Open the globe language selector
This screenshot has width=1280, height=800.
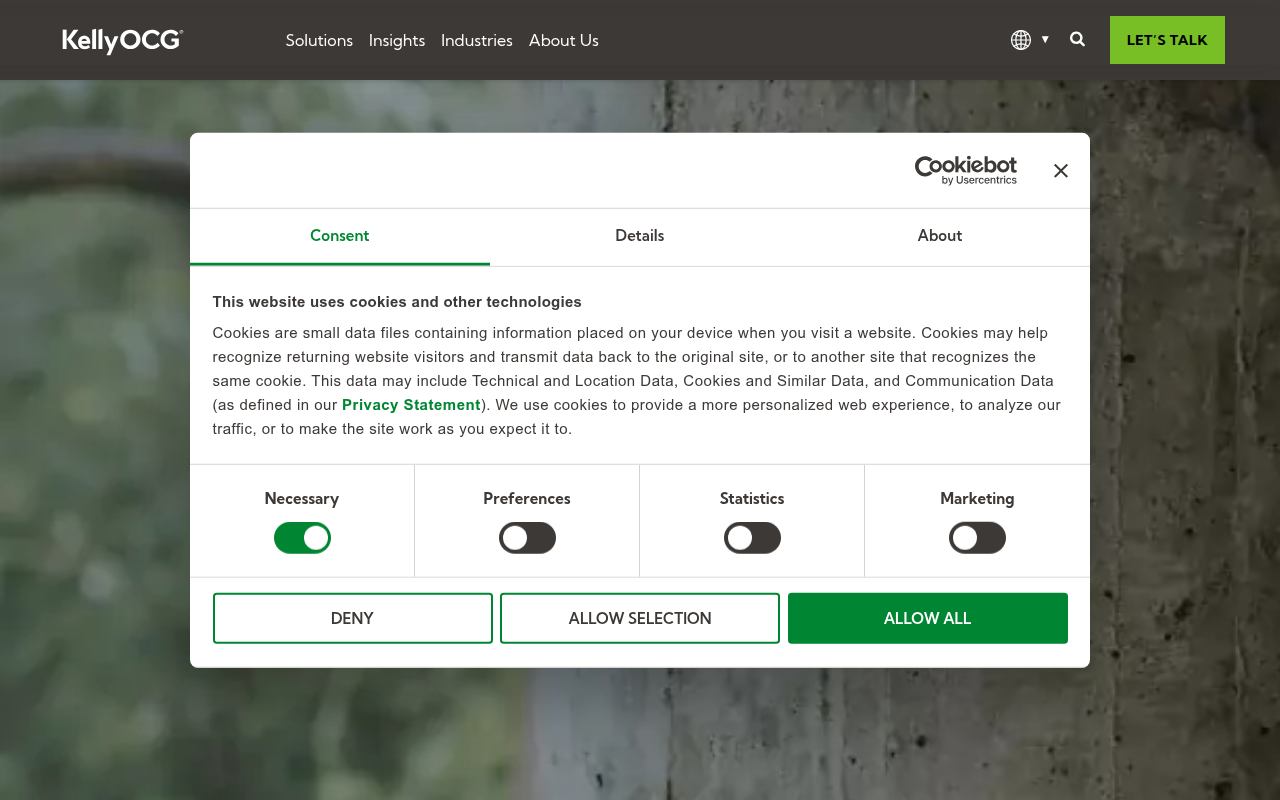(1020, 40)
